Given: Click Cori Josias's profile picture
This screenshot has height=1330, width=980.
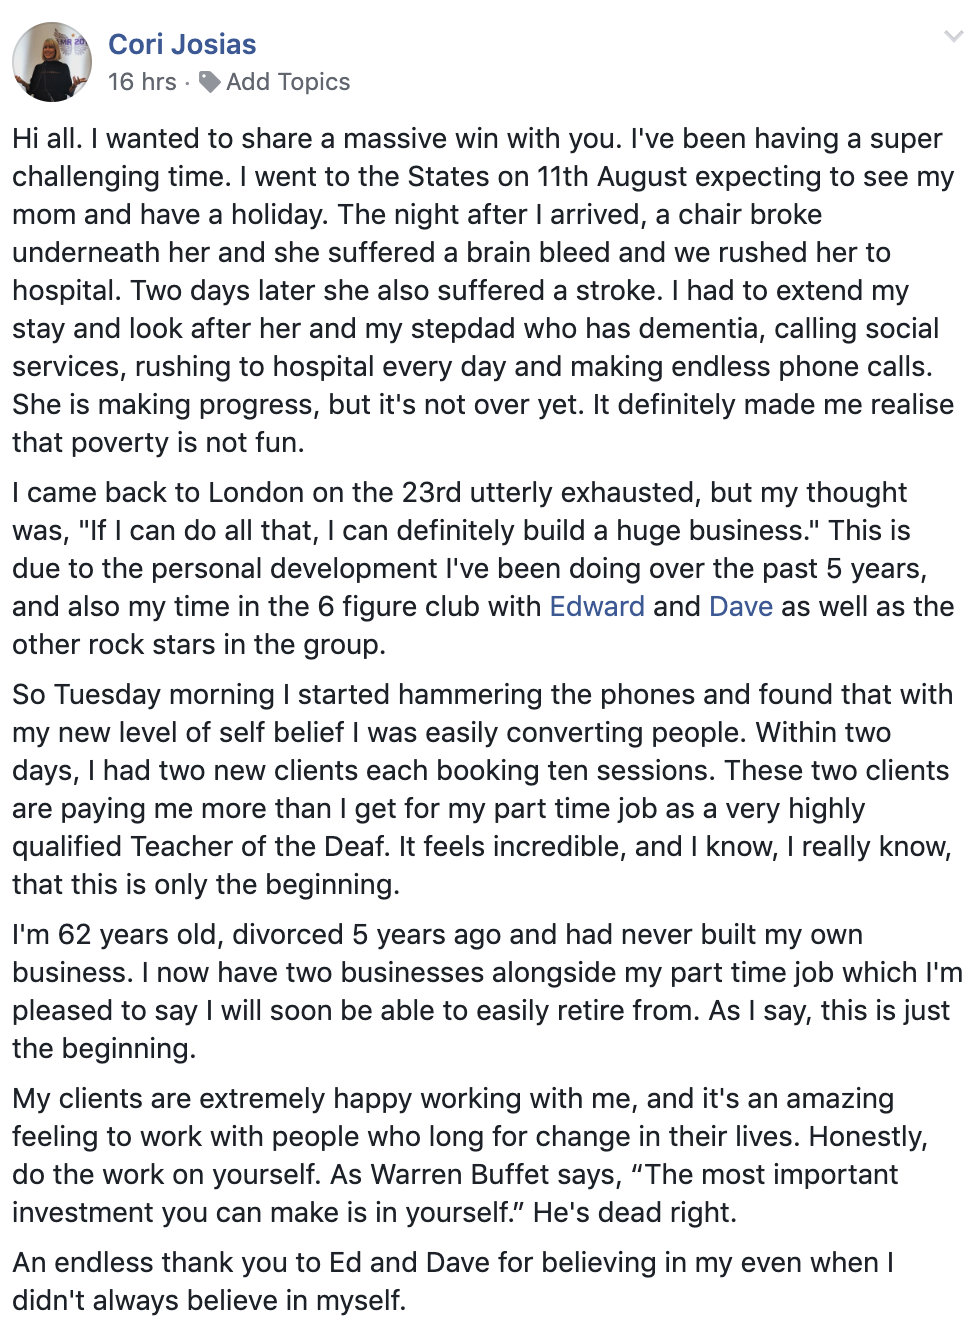Looking at the screenshot, I should (52, 62).
